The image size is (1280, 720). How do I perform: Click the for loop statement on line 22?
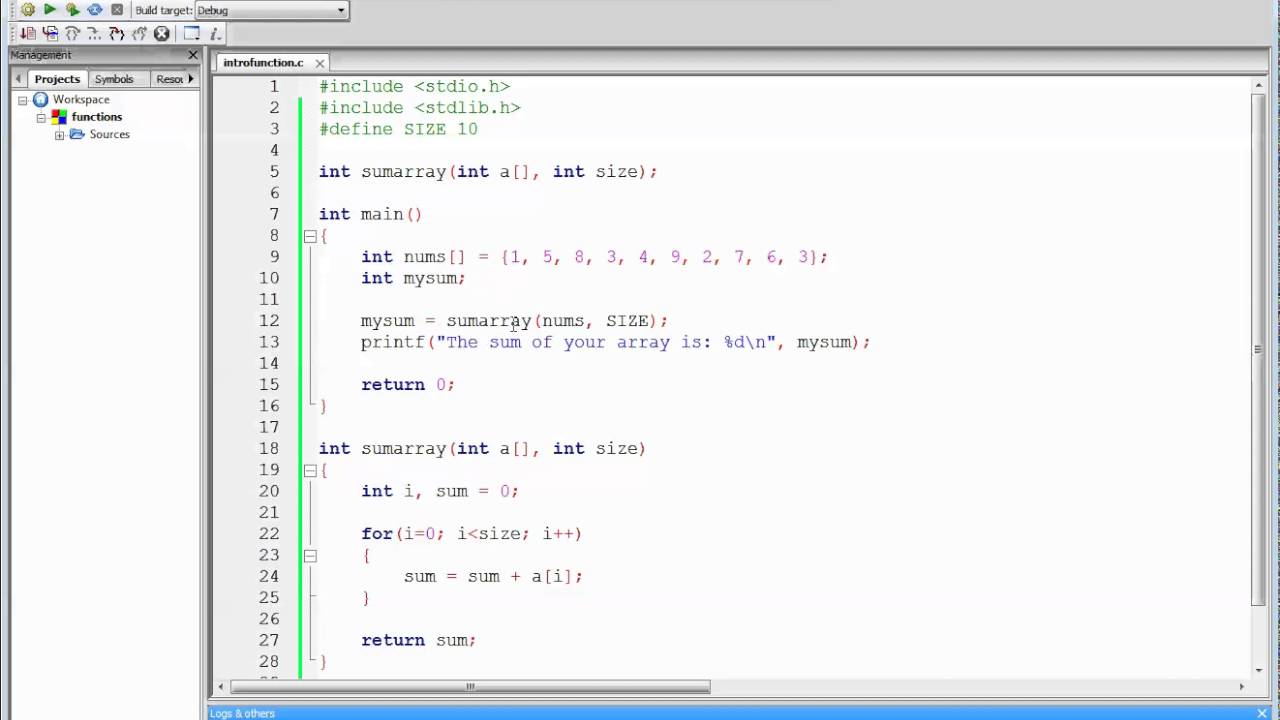point(471,534)
